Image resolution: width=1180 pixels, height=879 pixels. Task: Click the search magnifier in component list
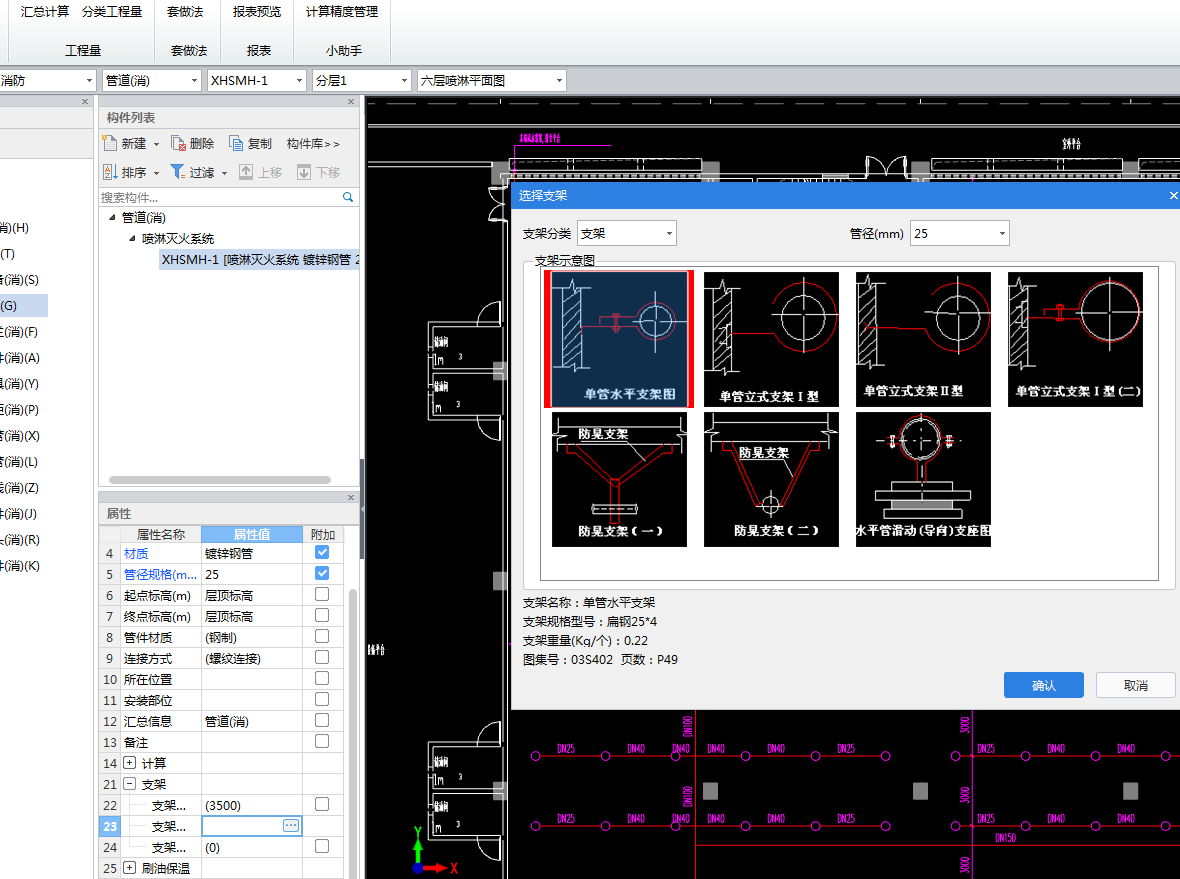tap(348, 197)
